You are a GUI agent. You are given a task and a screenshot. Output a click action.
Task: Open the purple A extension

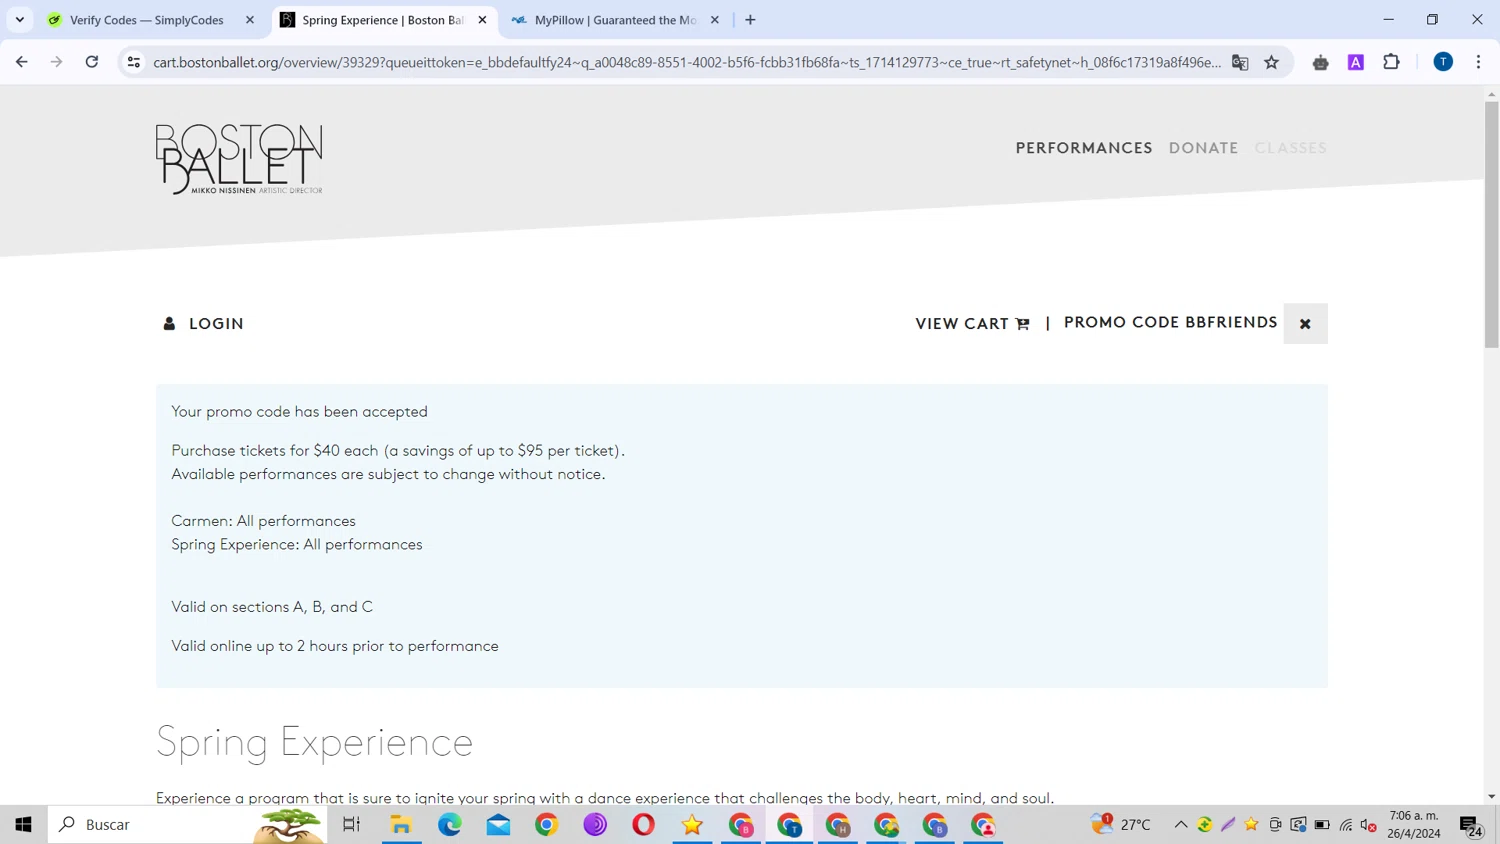pyautogui.click(x=1356, y=62)
